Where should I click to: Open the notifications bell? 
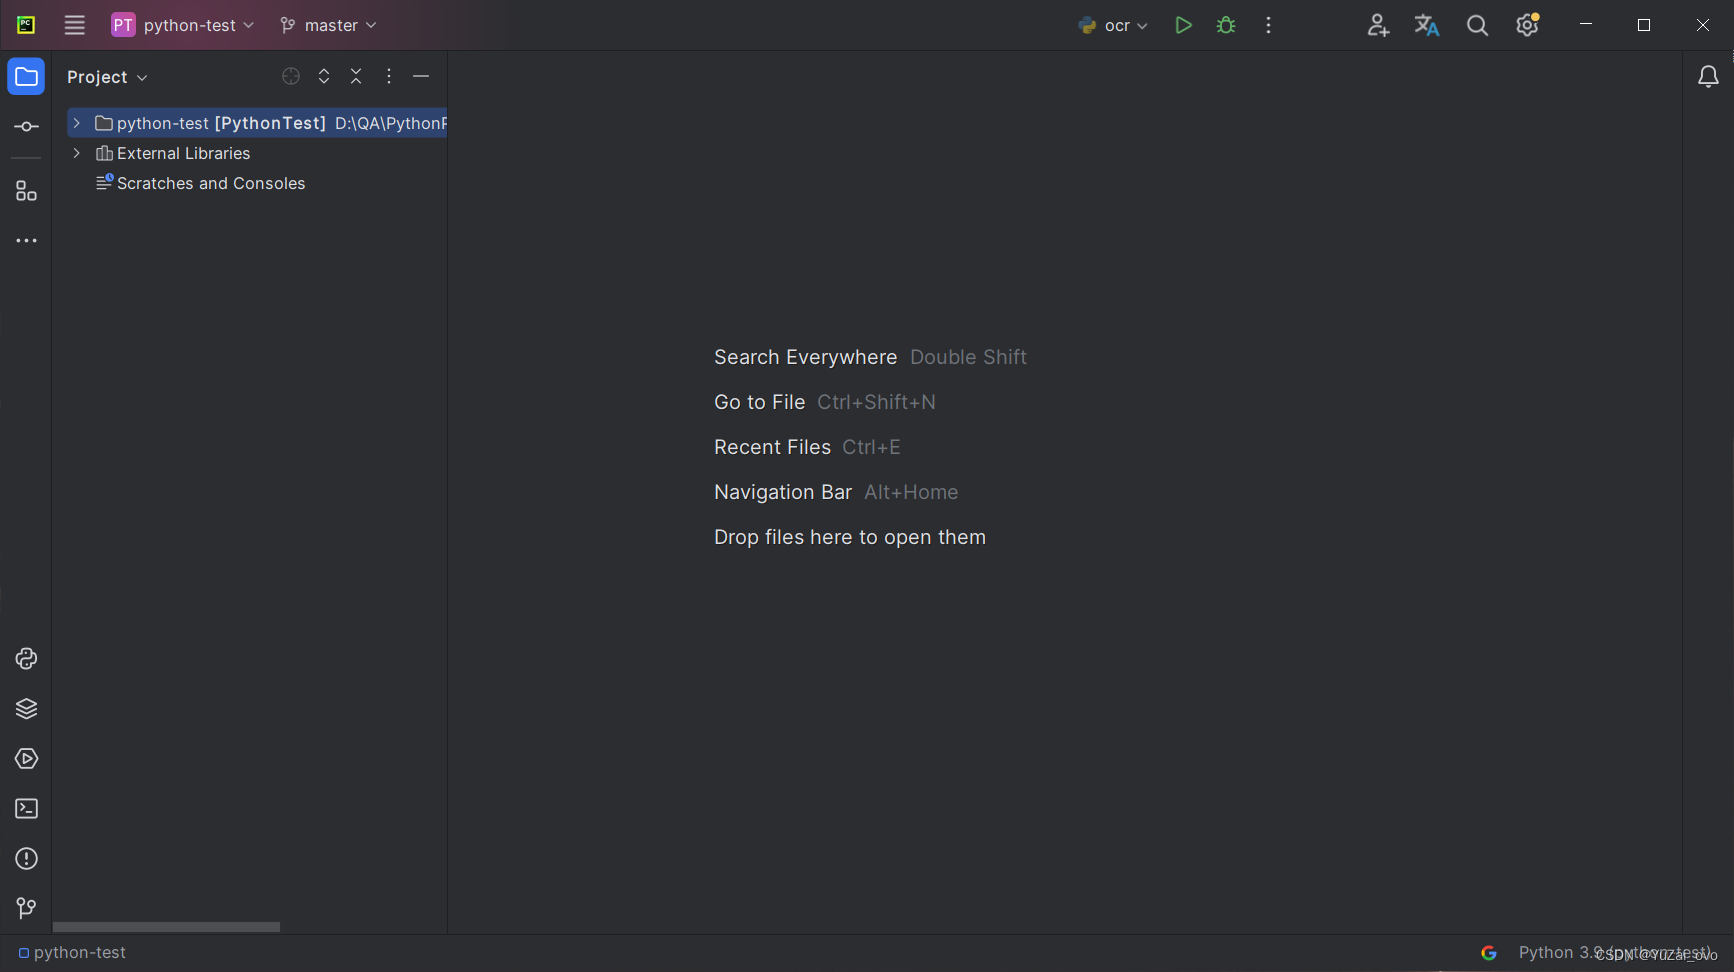click(1709, 77)
